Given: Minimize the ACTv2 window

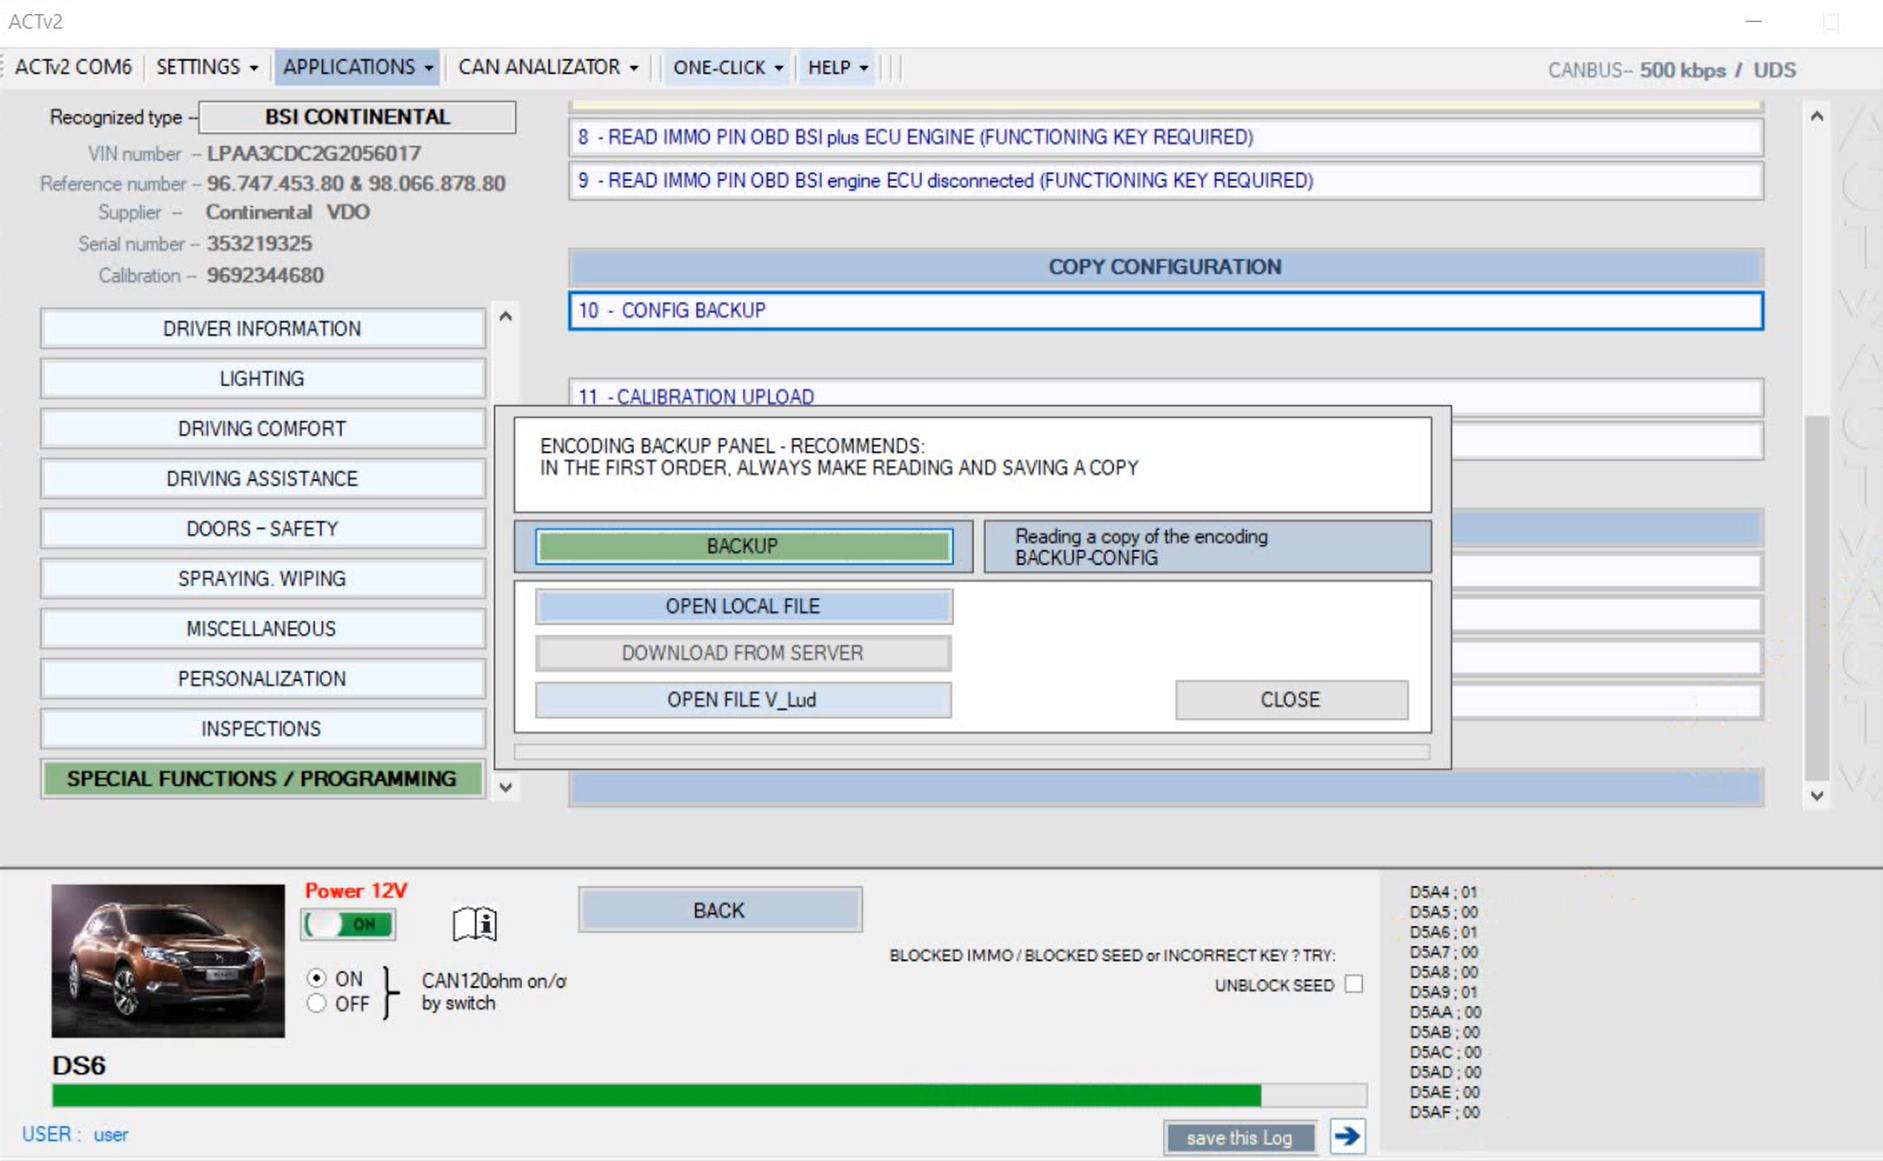Looking at the screenshot, I should tap(1753, 21).
